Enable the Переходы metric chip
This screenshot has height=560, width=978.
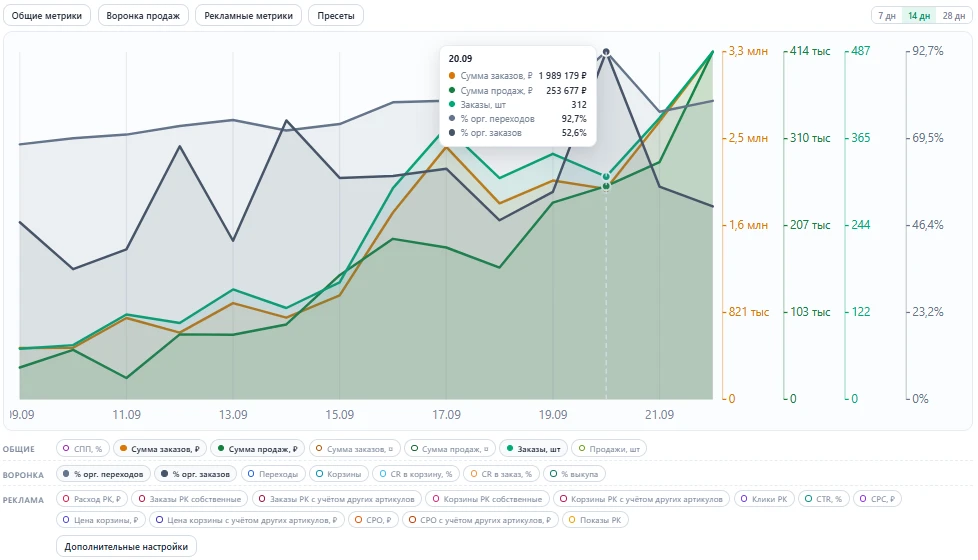[x=273, y=474]
